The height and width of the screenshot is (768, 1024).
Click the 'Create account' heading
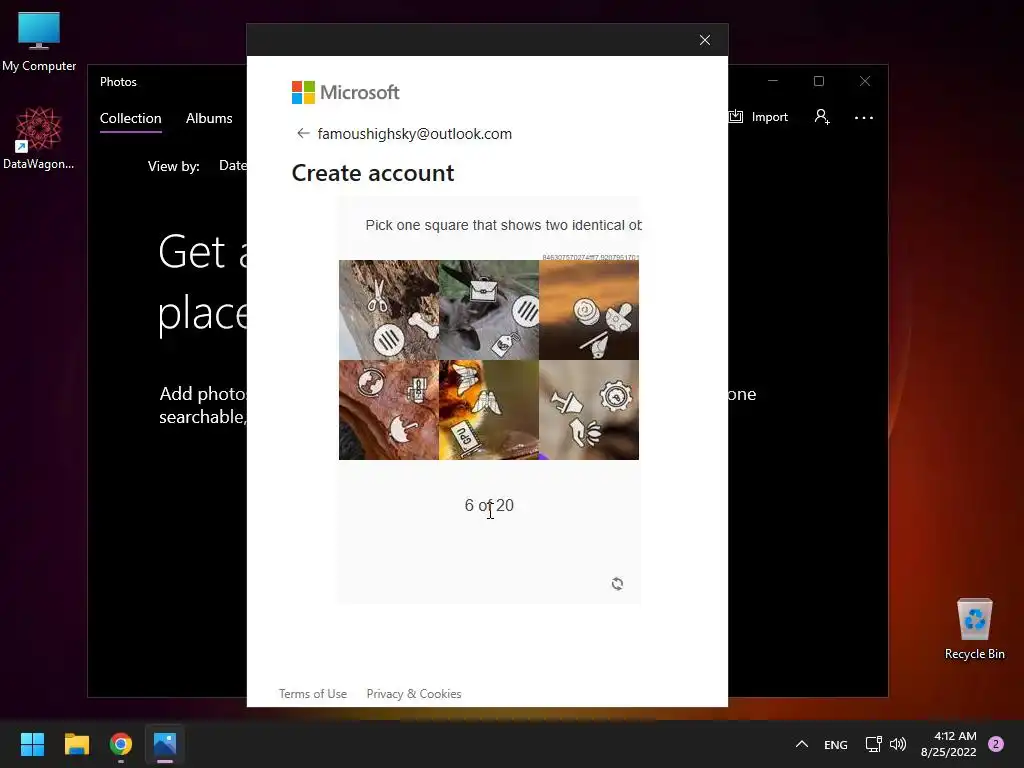(373, 173)
